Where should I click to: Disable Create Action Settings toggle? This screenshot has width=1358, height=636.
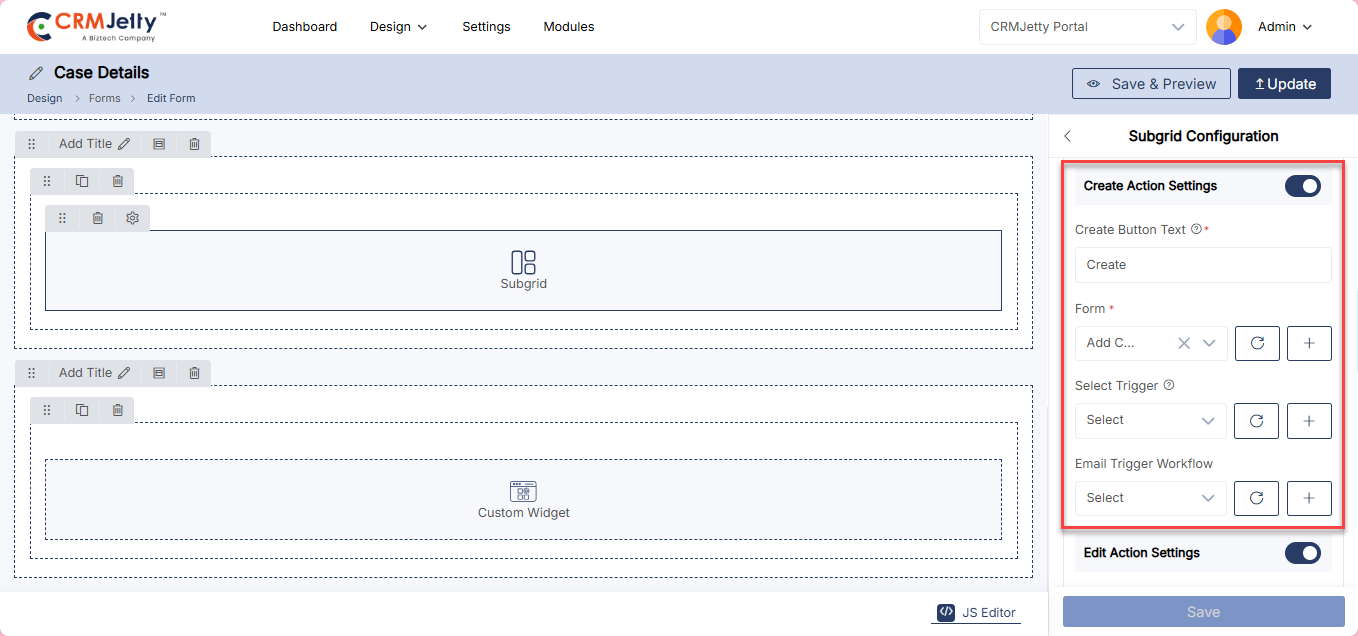tap(1302, 186)
